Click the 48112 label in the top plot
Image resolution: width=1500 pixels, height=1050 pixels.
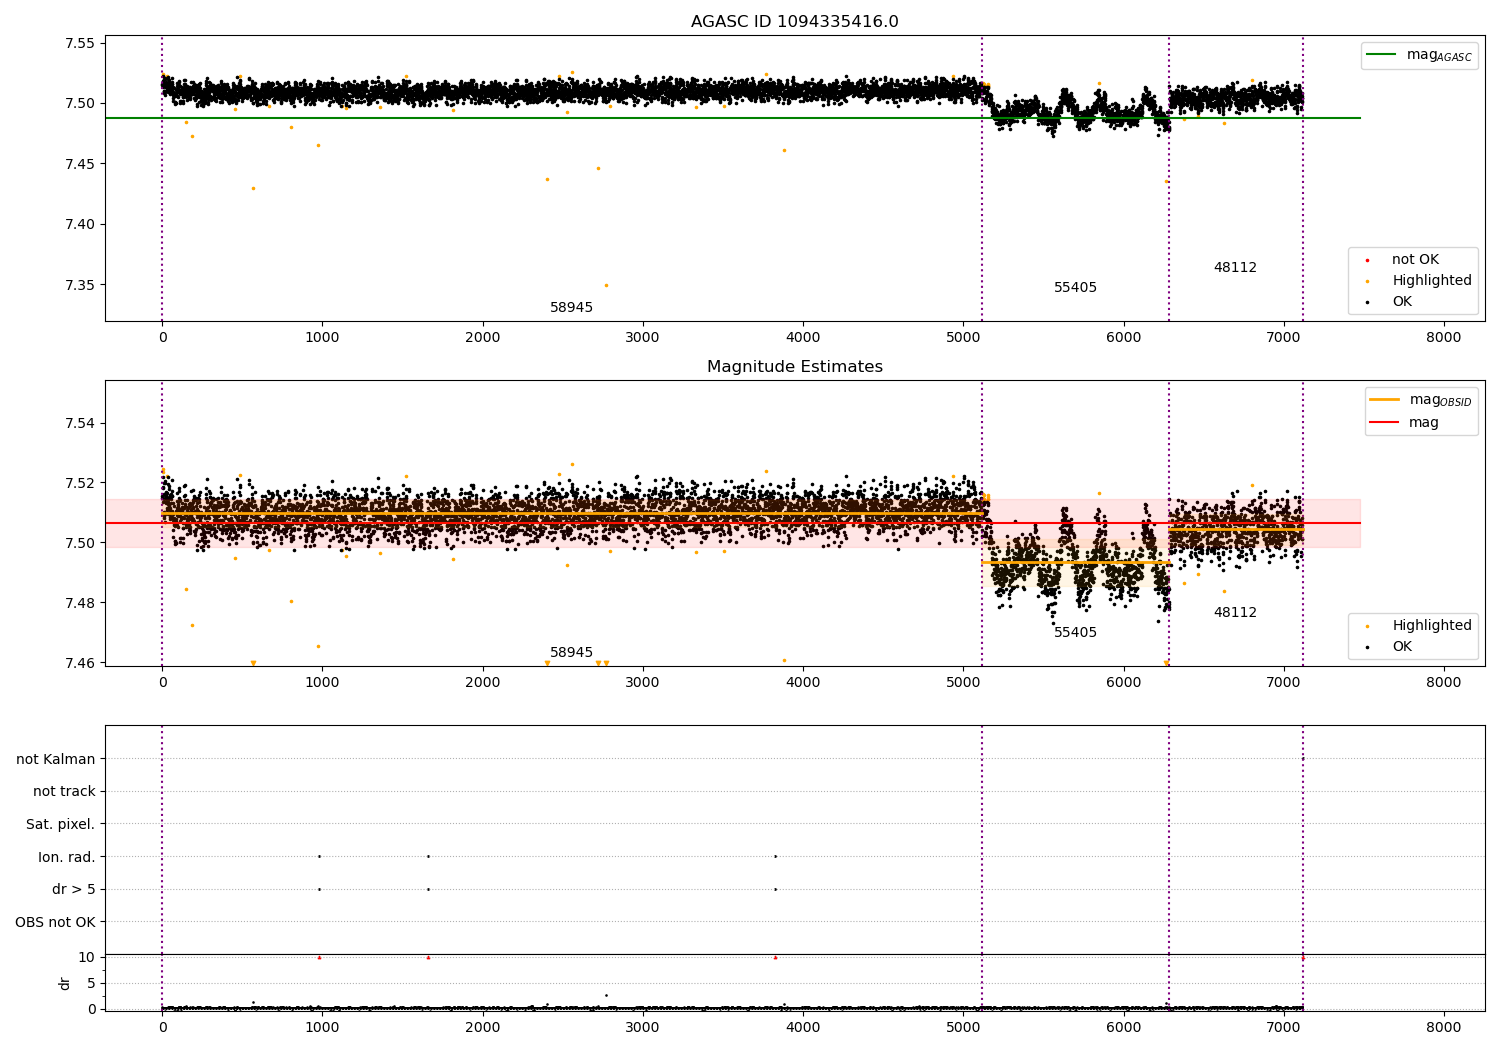1235,268
